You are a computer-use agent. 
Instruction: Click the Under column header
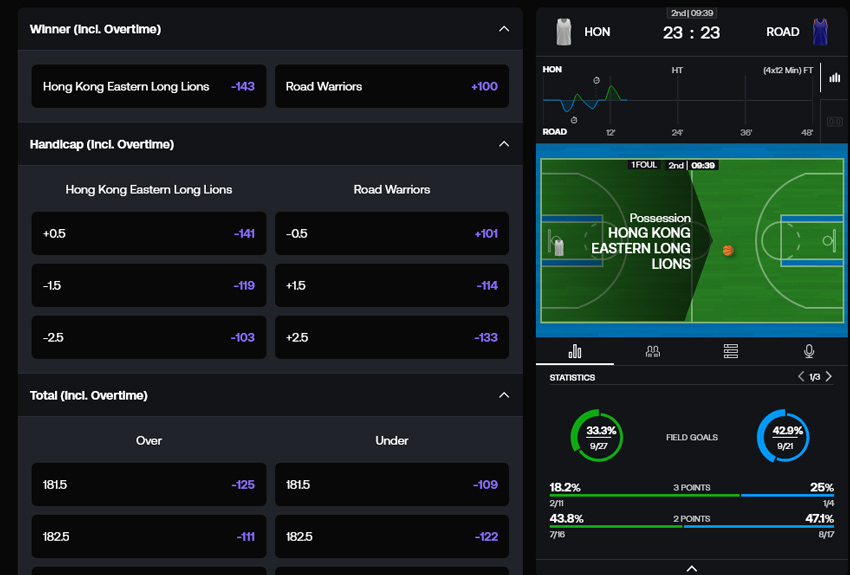point(392,441)
